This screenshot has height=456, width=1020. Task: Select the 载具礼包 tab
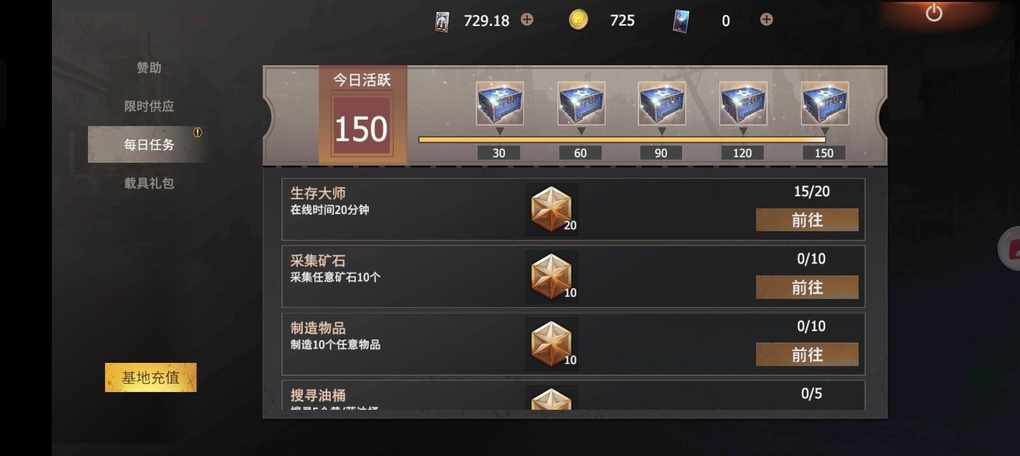point(149,183)
